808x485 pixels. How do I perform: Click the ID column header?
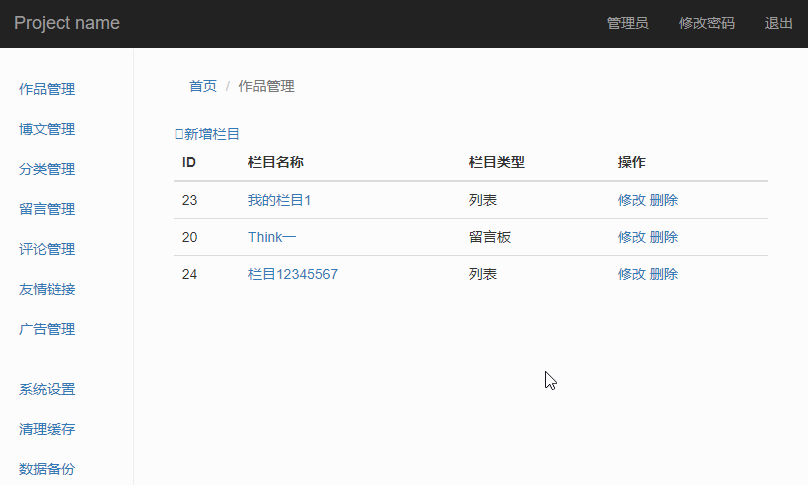tap(189, 162)
